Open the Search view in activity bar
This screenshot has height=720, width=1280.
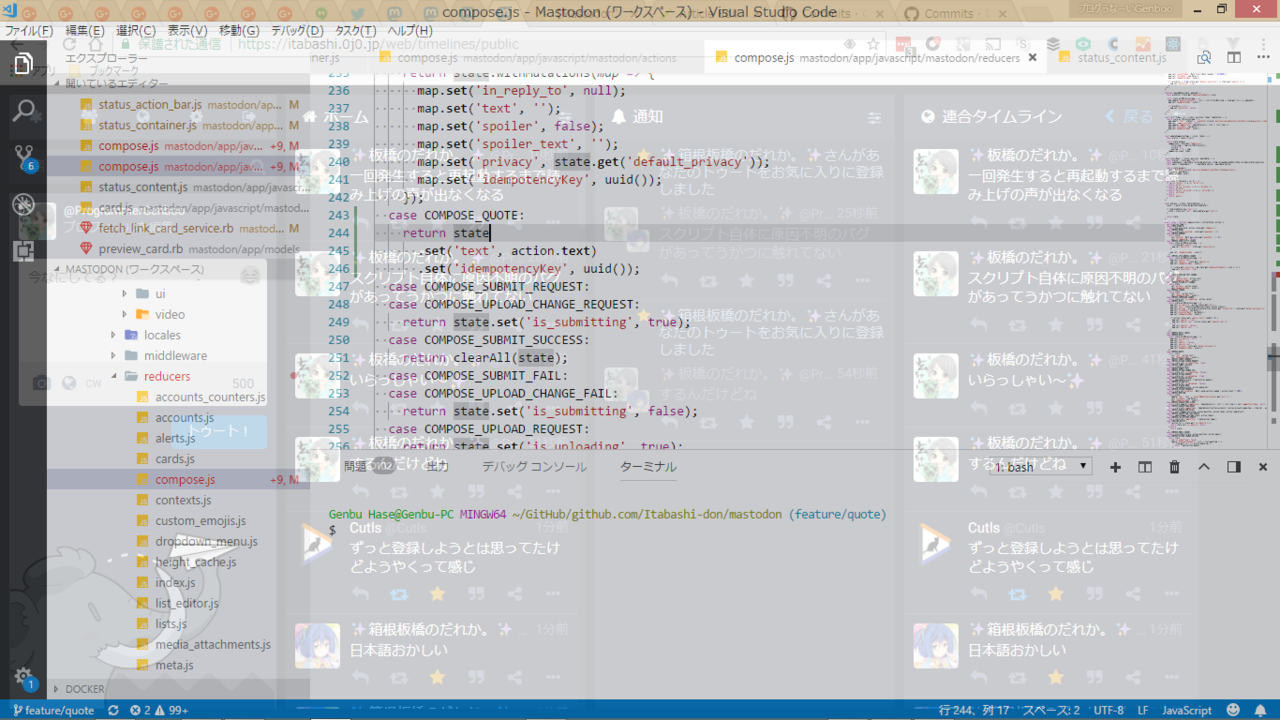tap(23, 110)
